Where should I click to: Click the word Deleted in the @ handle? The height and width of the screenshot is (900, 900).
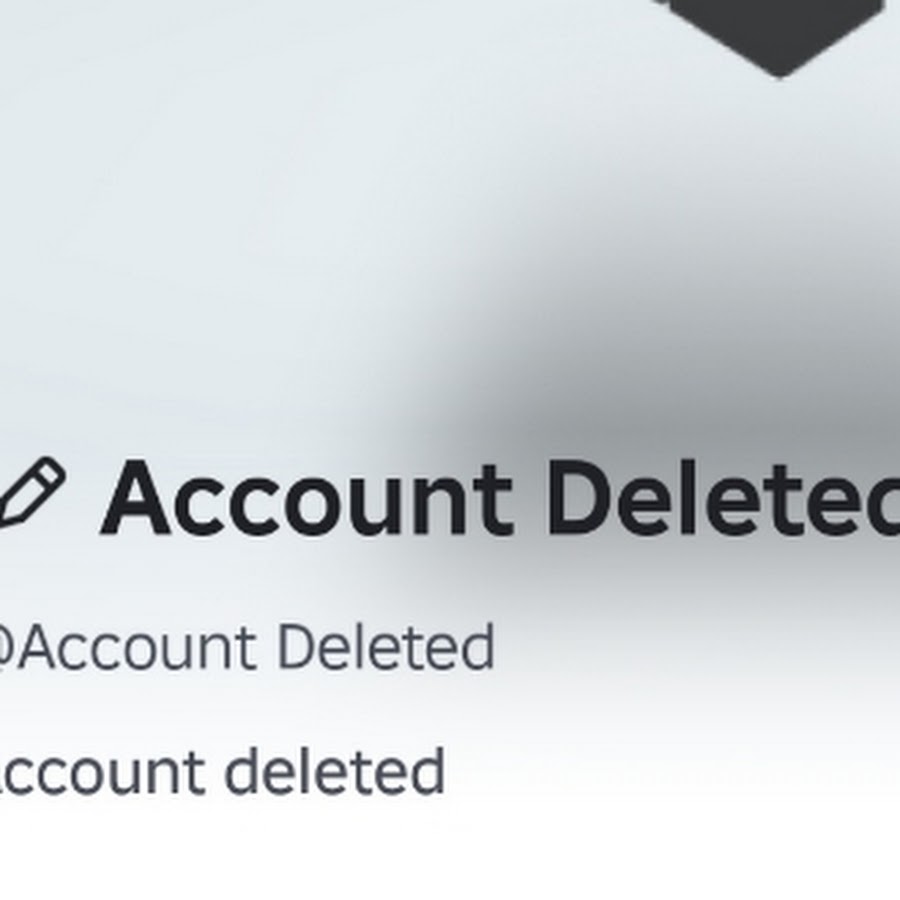[x=386, y=647]
